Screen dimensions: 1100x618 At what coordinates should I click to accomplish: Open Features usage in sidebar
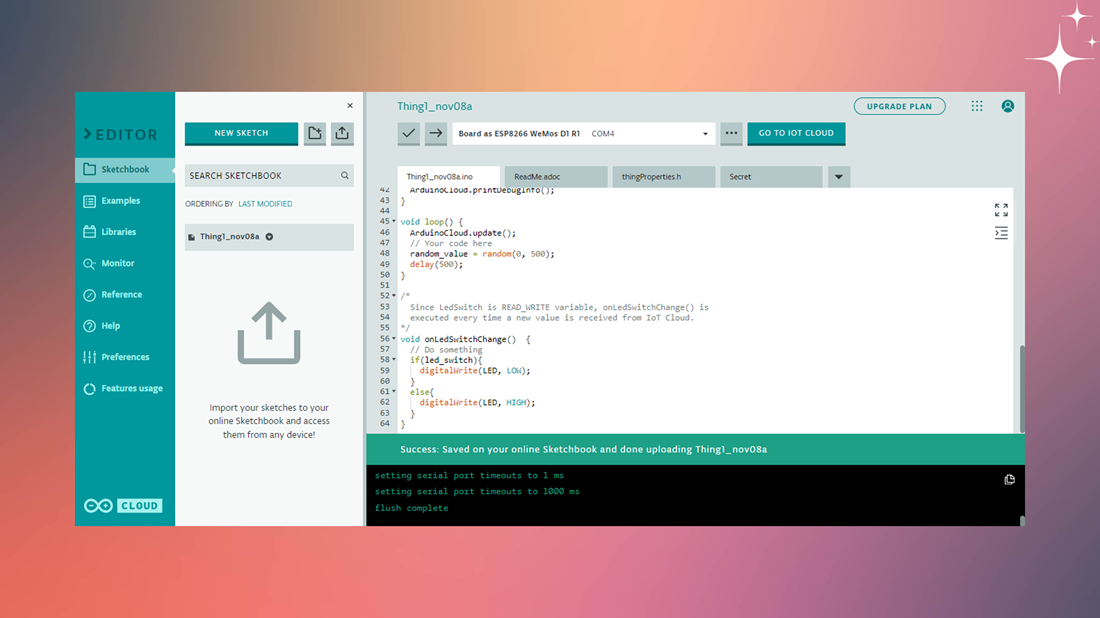(125, 388)
